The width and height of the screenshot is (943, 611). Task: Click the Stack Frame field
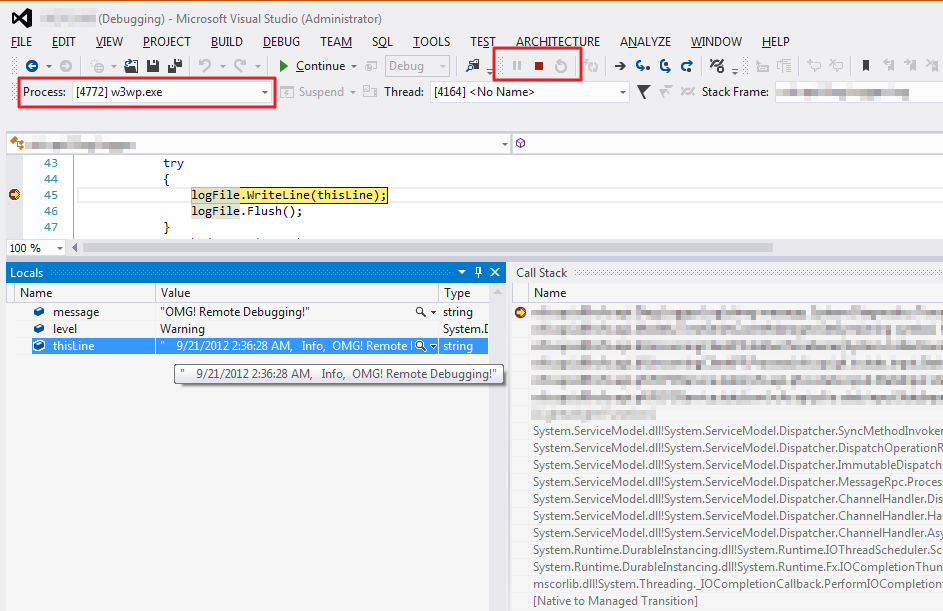pos(859,92)
